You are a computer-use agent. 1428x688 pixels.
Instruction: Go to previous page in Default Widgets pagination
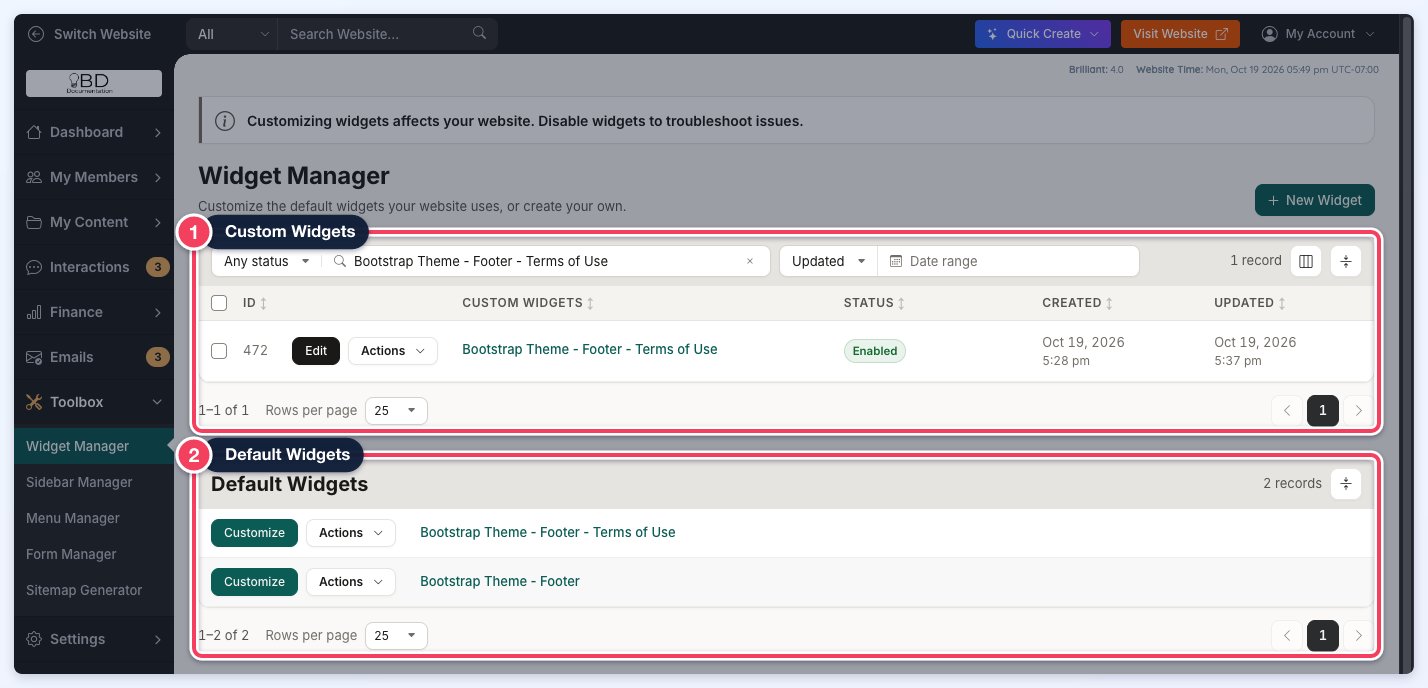tap(1287, 636)
